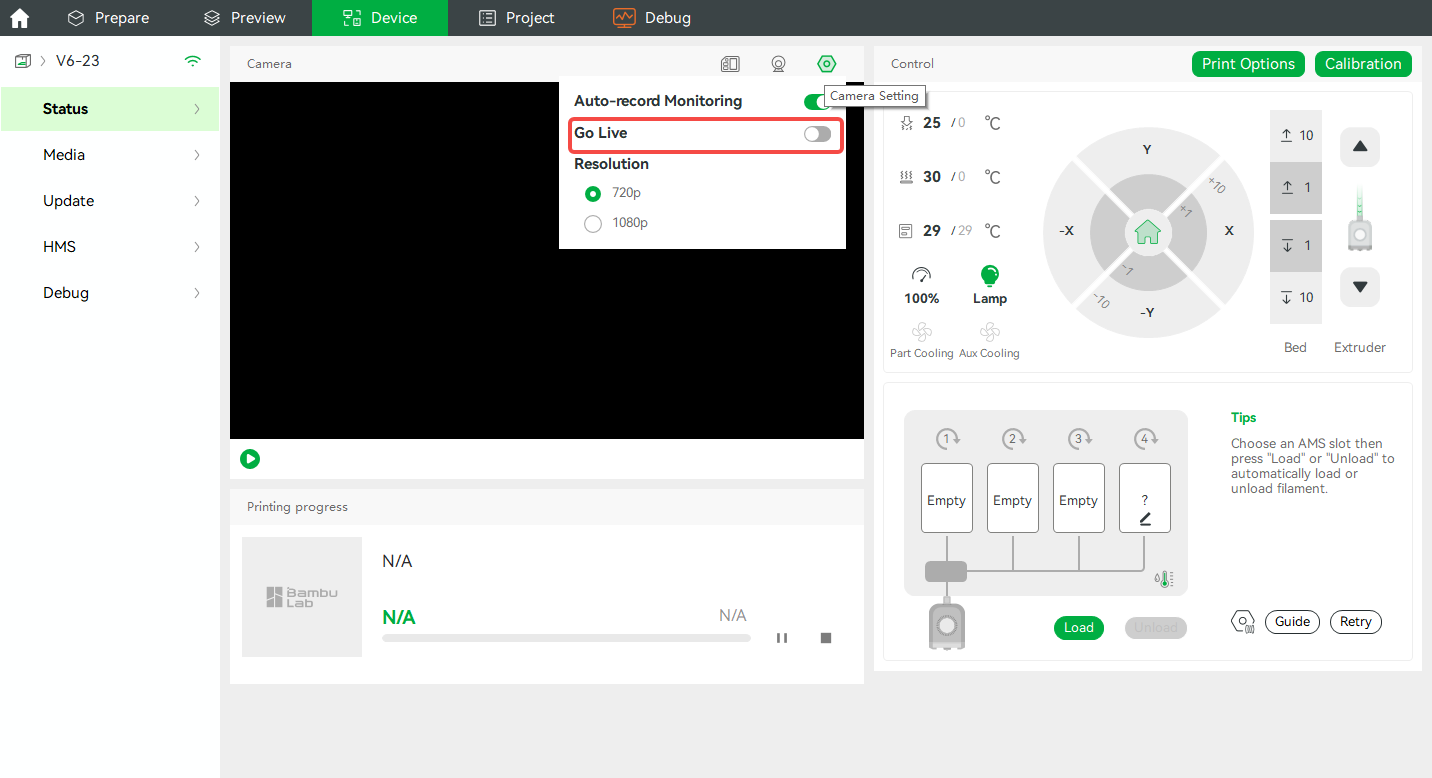Move bed down by 10
Image resolution: width=1432 pixels, height=778 pixels.
pos(1296,298)
